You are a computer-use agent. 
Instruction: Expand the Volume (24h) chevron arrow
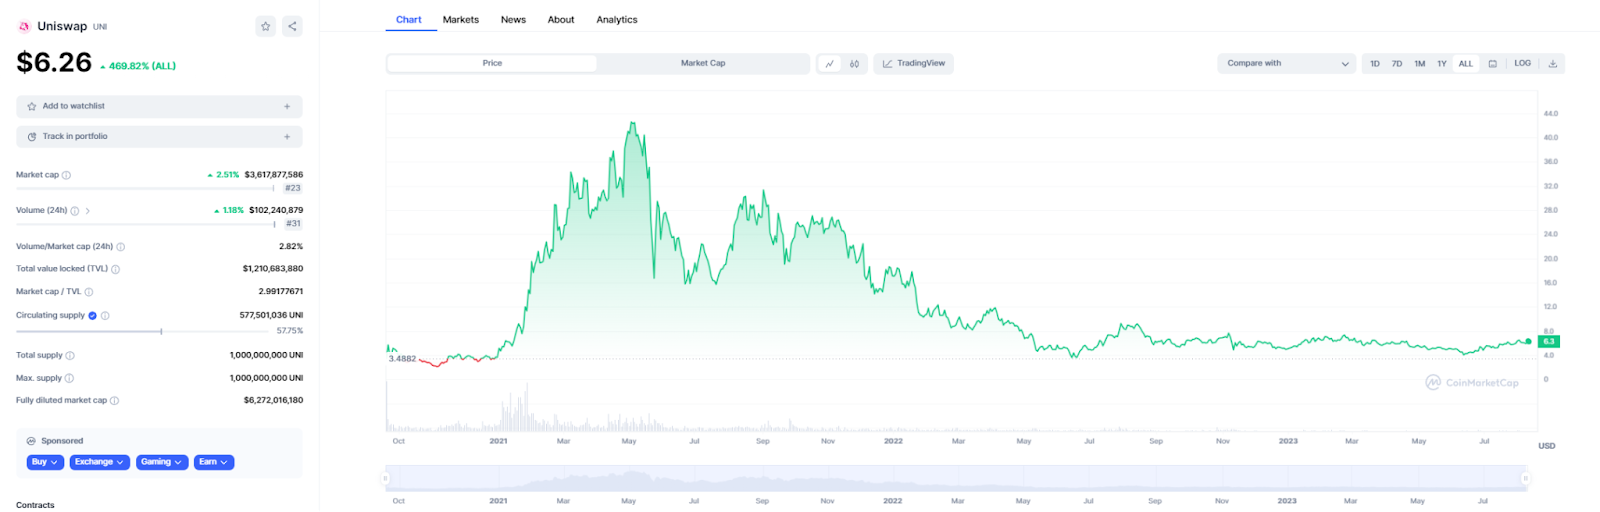tap(88, 211)
